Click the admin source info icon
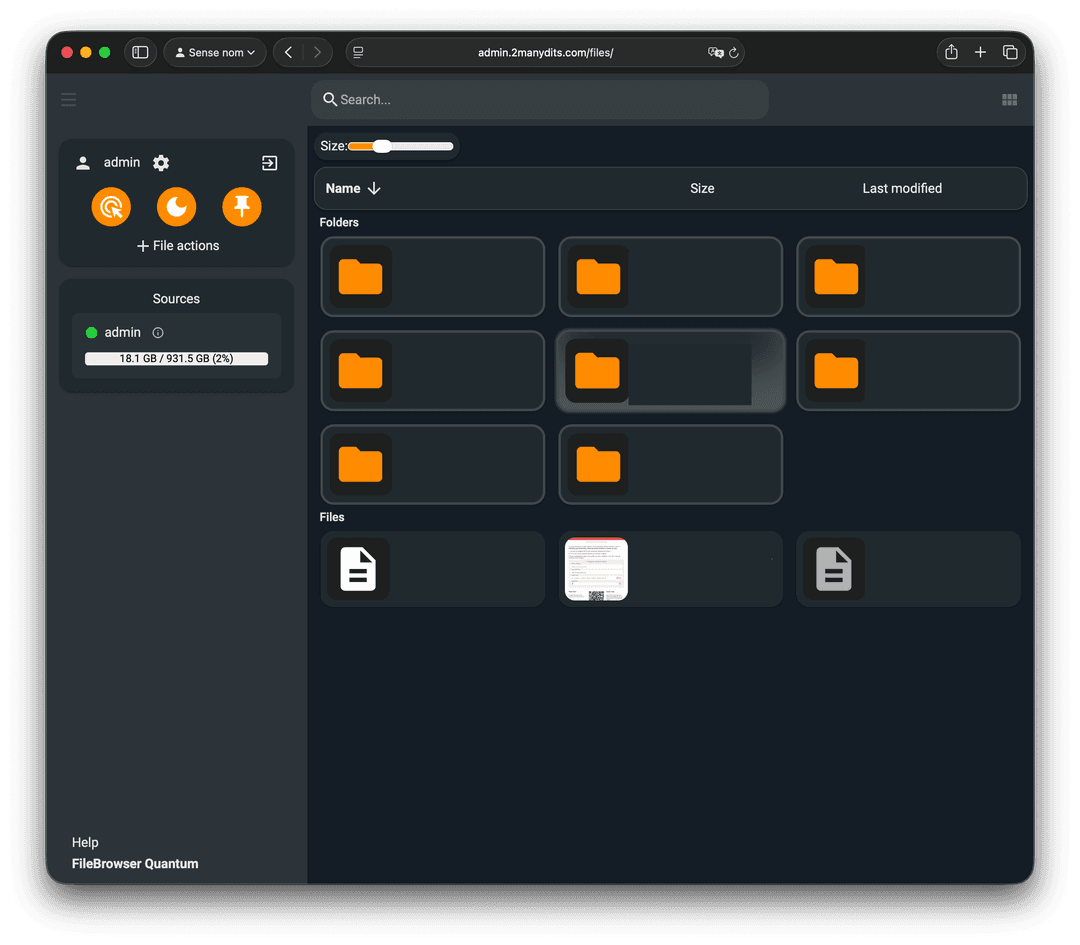This screenshot has width=1080, height=945. 158,333
